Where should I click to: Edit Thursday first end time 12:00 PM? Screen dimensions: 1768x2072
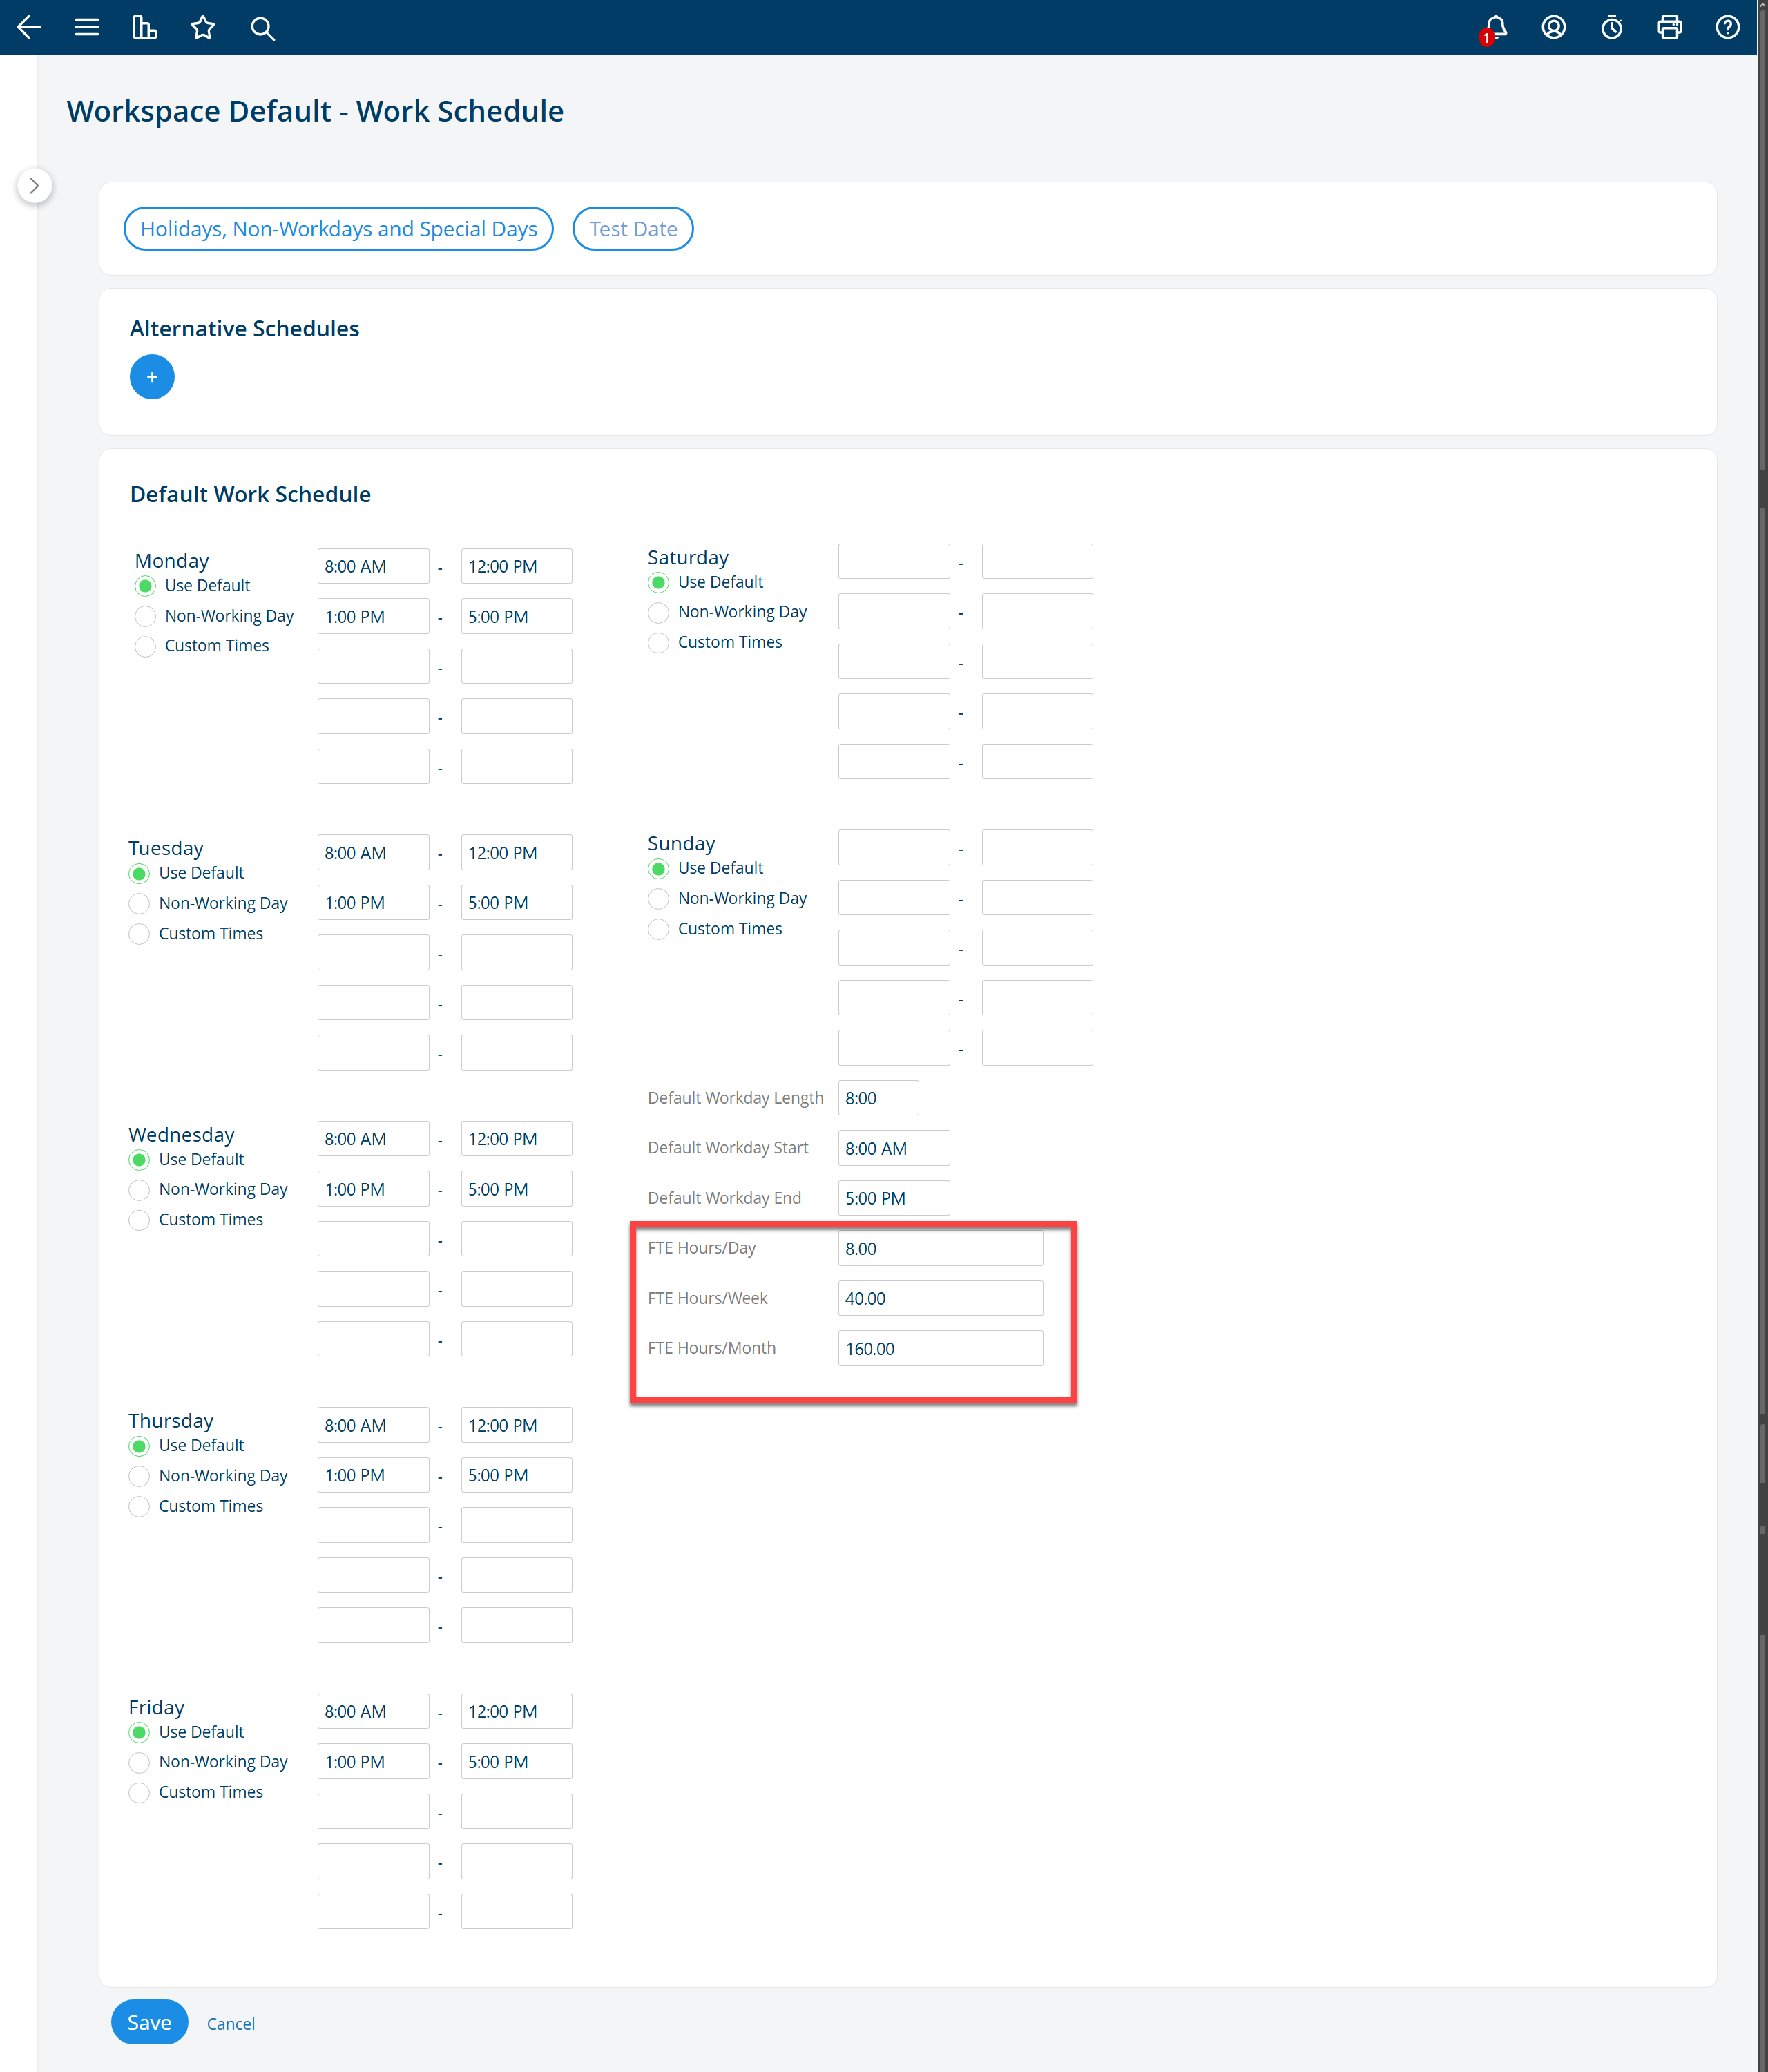(x=516, y=1425)
